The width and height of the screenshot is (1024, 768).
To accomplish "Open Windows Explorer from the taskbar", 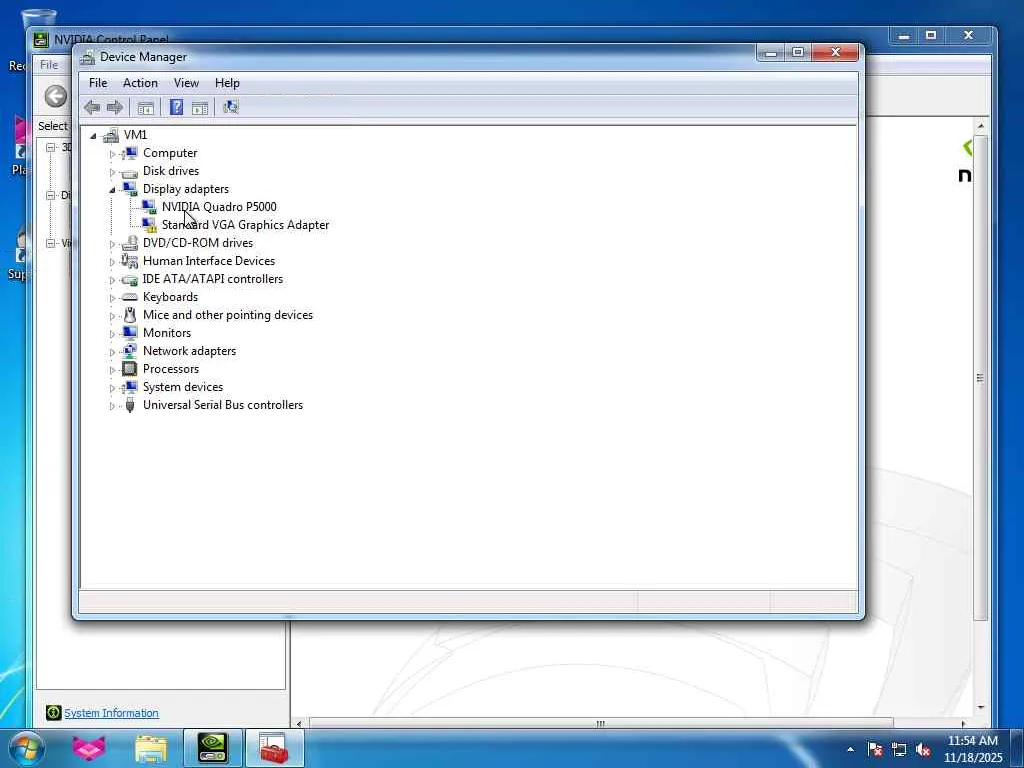I will 151,748.
